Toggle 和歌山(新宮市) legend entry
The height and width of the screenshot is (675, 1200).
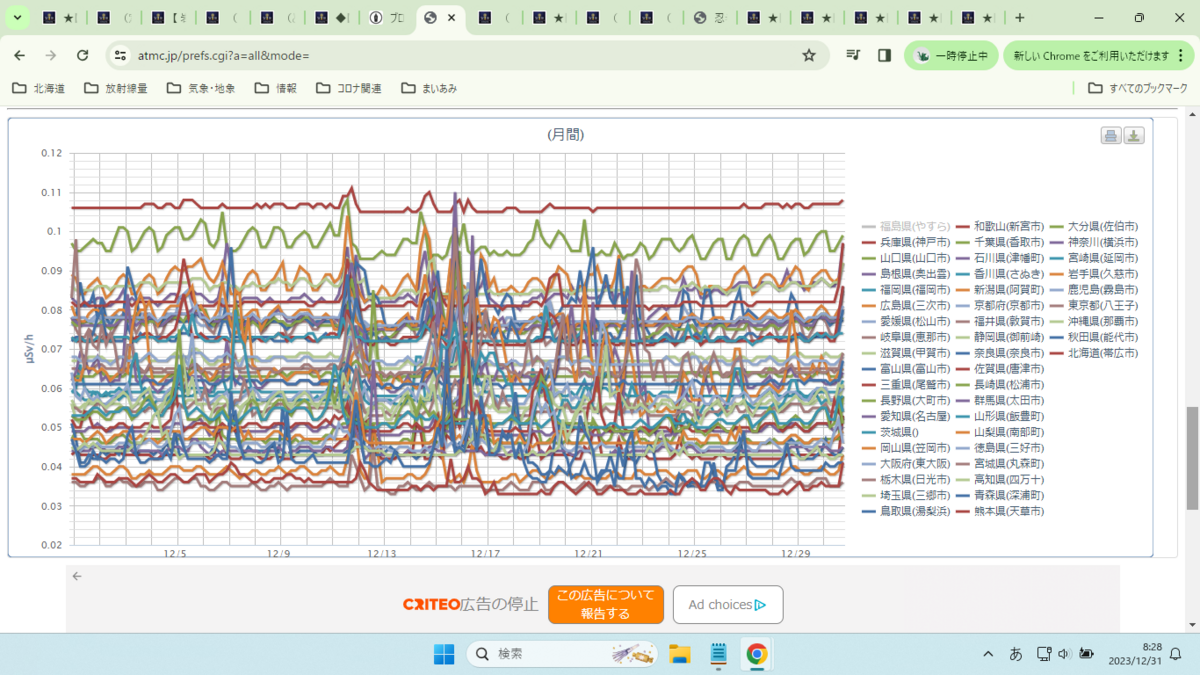coord(999,227)
